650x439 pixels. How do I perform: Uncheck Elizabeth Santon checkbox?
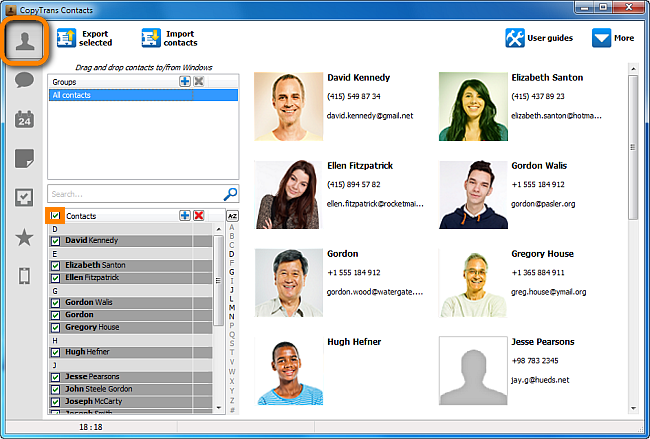coord(56,265)
